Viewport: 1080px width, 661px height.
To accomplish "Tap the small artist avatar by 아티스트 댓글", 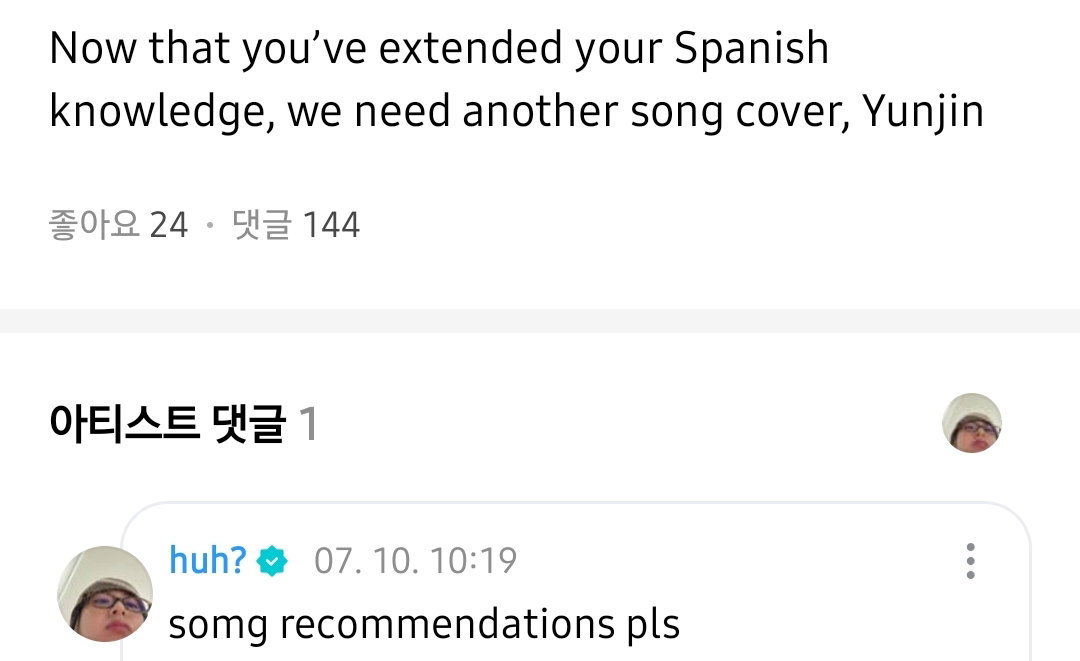I will (971, 423).
